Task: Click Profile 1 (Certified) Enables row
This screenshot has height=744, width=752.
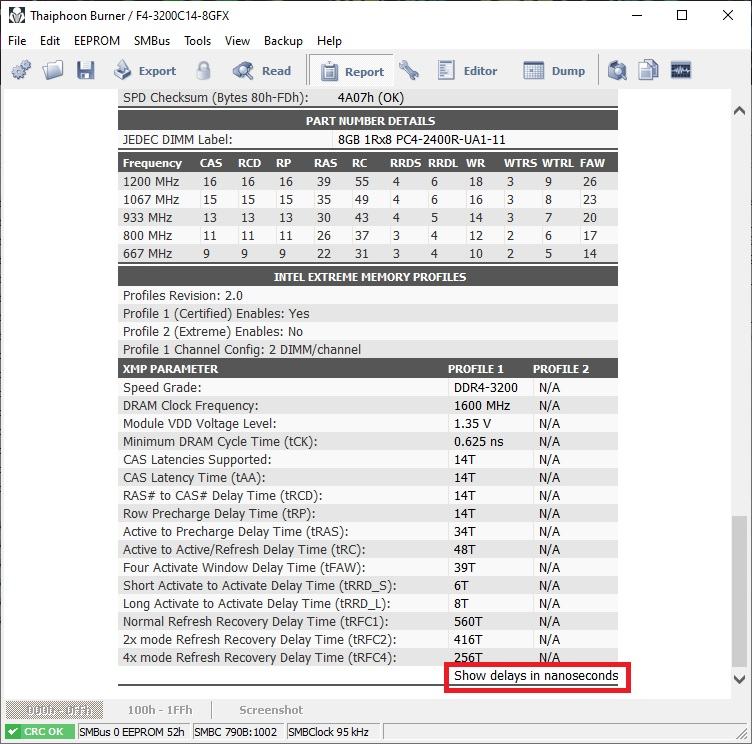Action: (368, 314)
